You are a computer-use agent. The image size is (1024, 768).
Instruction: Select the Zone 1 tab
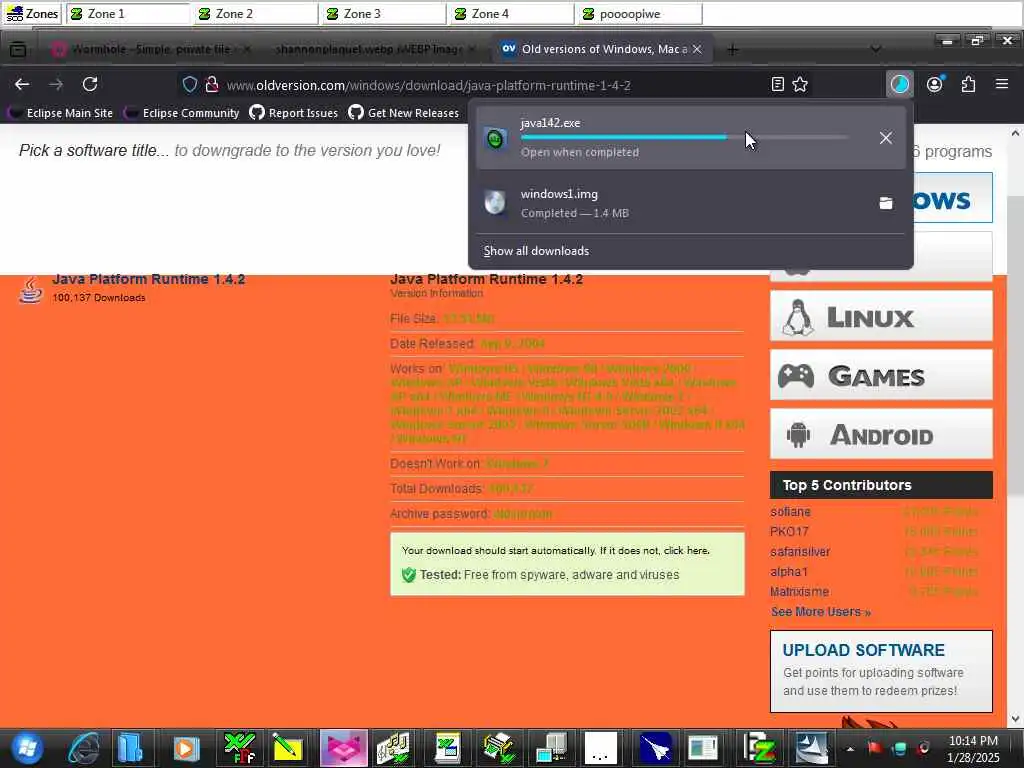tap(128, 14)
